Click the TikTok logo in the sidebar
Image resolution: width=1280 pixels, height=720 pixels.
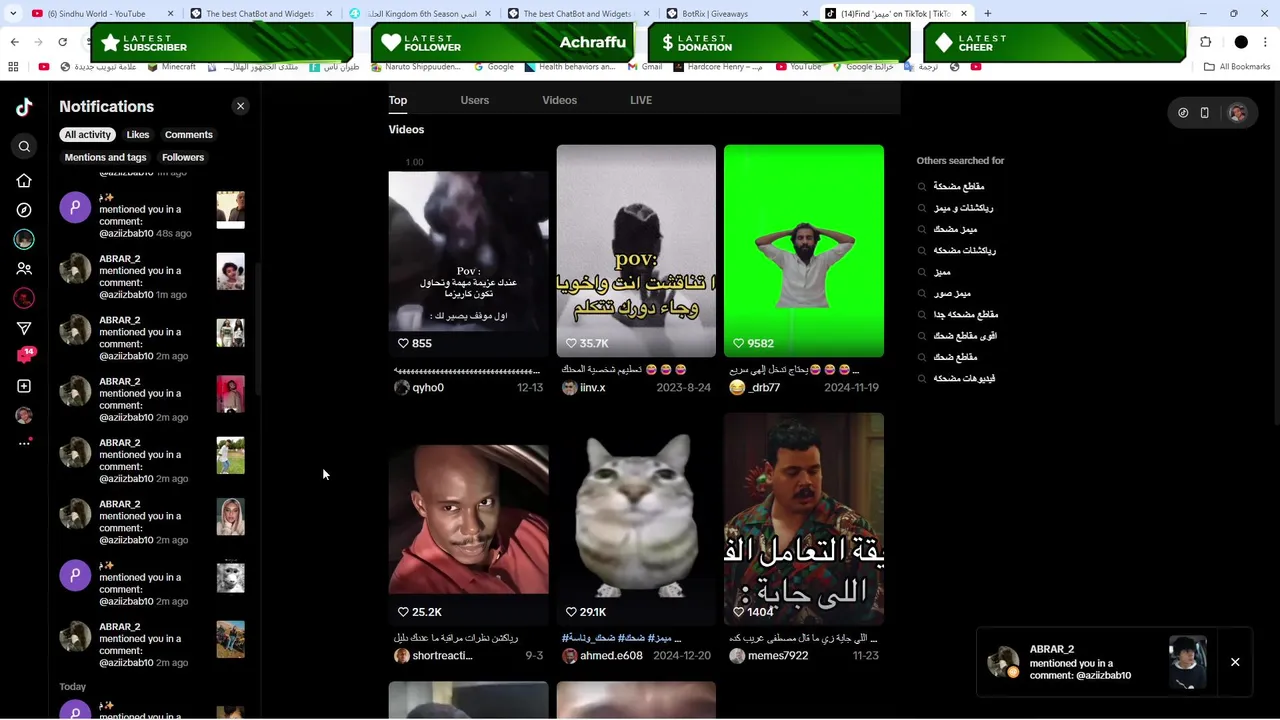pos(24,107)
